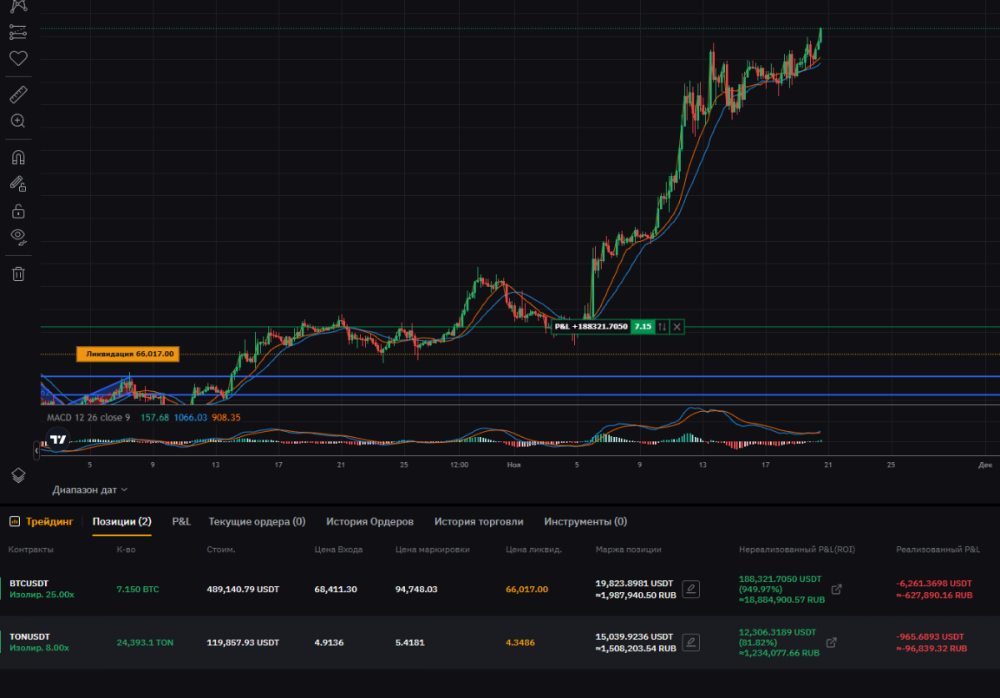Viewport: 1000px width, 698px height.
Task: Share BTCUSDT unrealized P&L
Action: coord(837,589)
